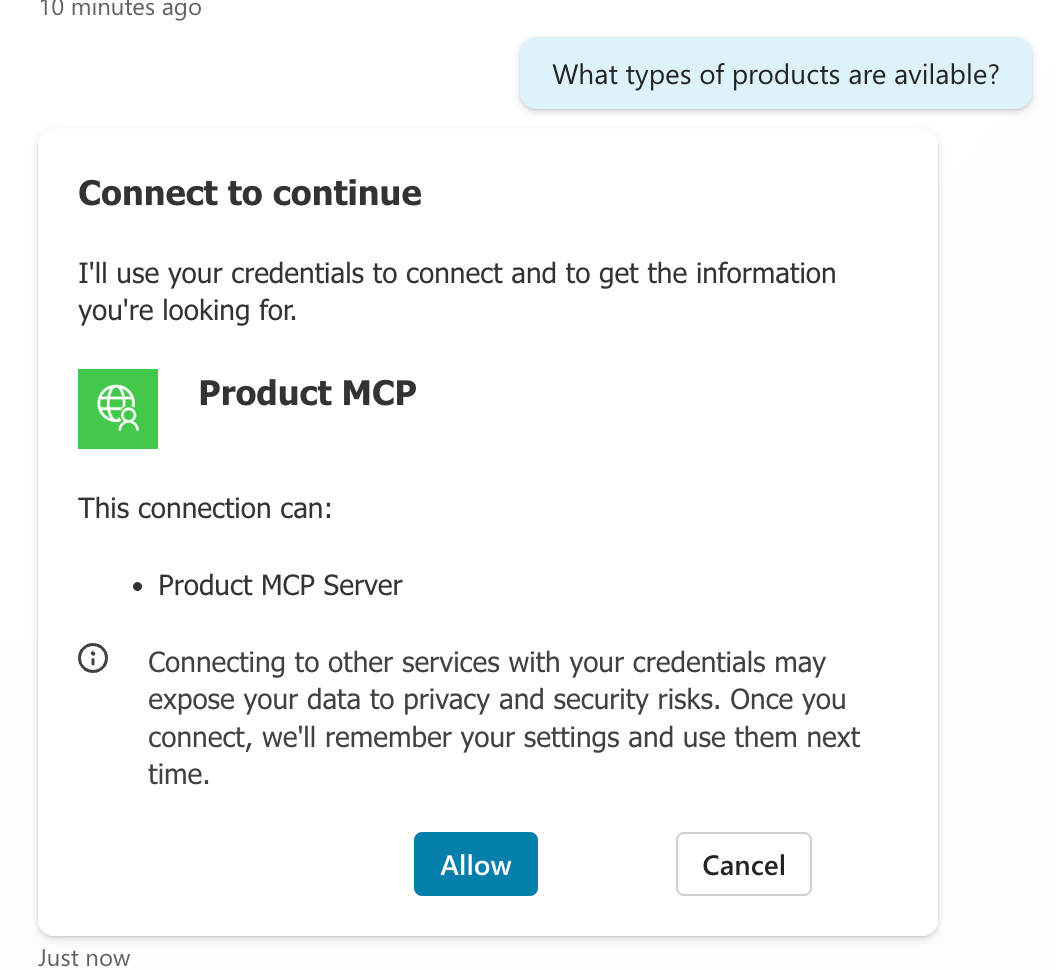Screen dimensions: 1056x970
Task: Click the bullet dot before Product MCP Server
Action: (x=137, y=586)
